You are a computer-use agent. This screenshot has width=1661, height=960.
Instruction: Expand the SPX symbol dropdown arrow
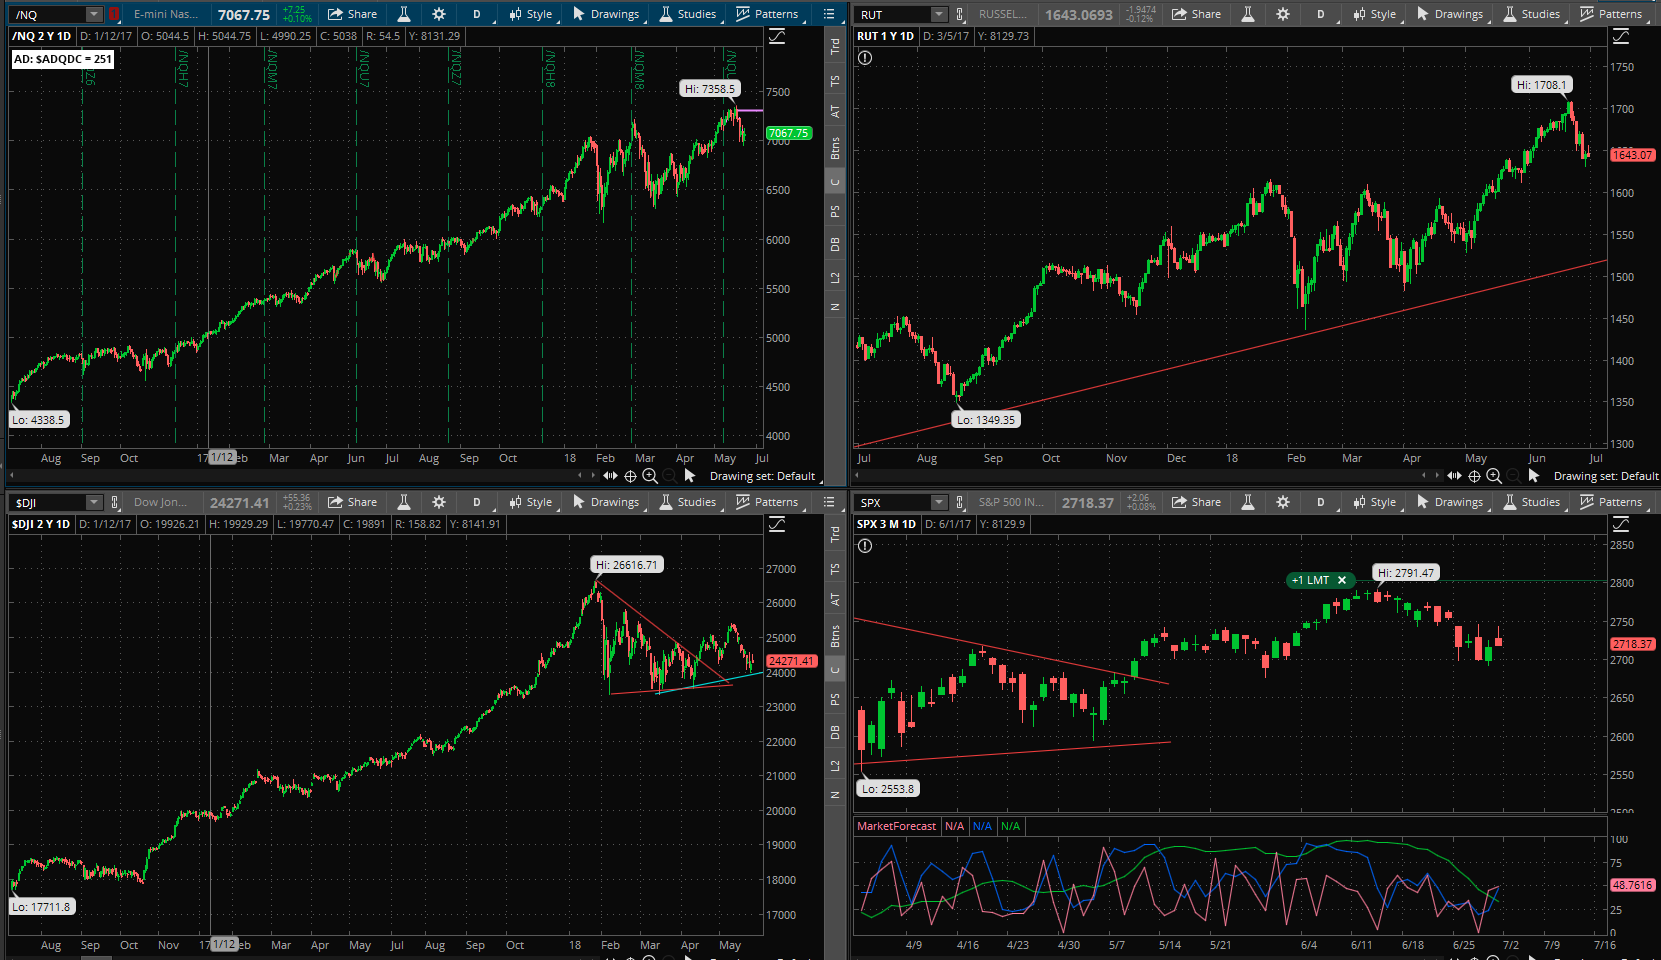pyautogui.click(x=938, y=502)
